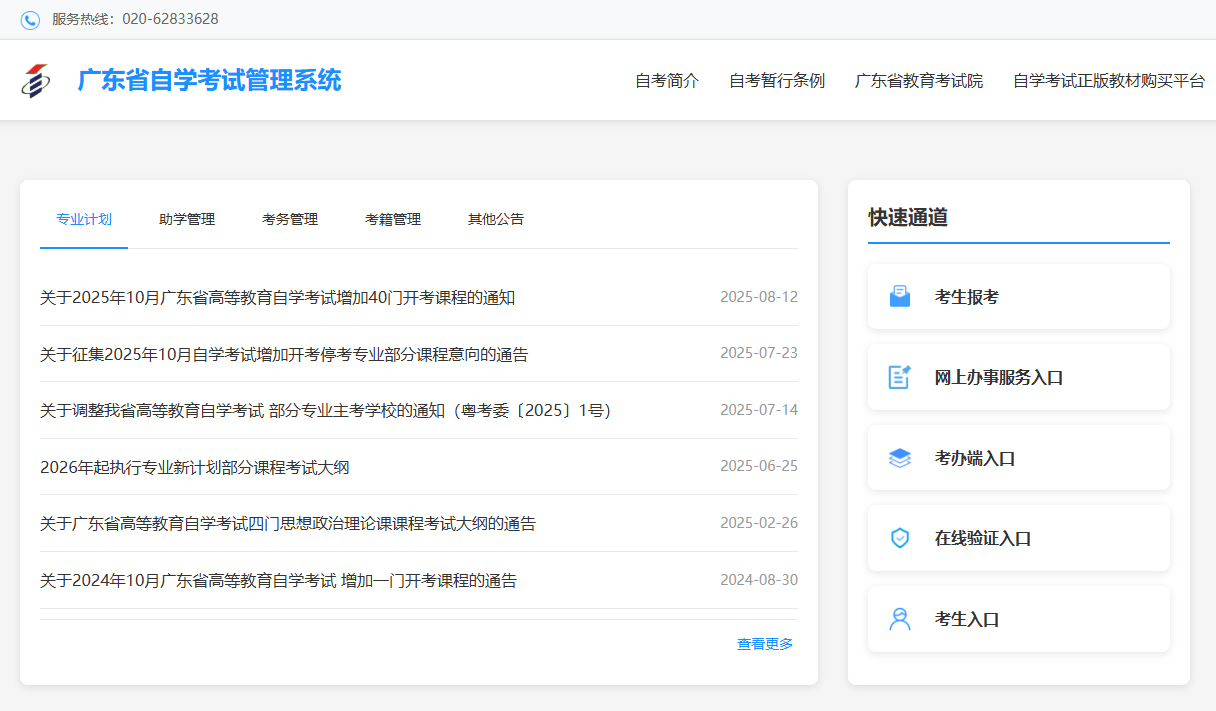Viewport: 1216px width, 711px height.
Task: Click the 考生报考 inbox icon
Action: pyautogui.click(x=900, y=297)
